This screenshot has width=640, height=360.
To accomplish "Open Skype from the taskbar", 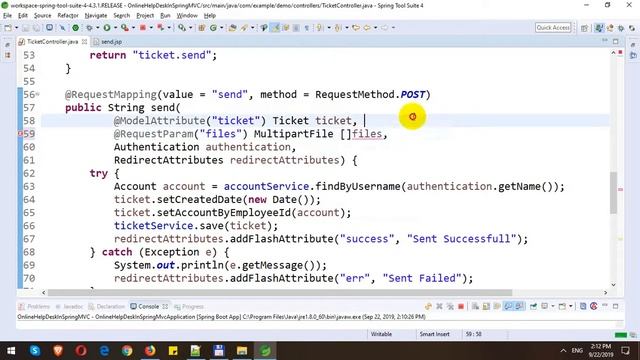I will coord(35,351).
